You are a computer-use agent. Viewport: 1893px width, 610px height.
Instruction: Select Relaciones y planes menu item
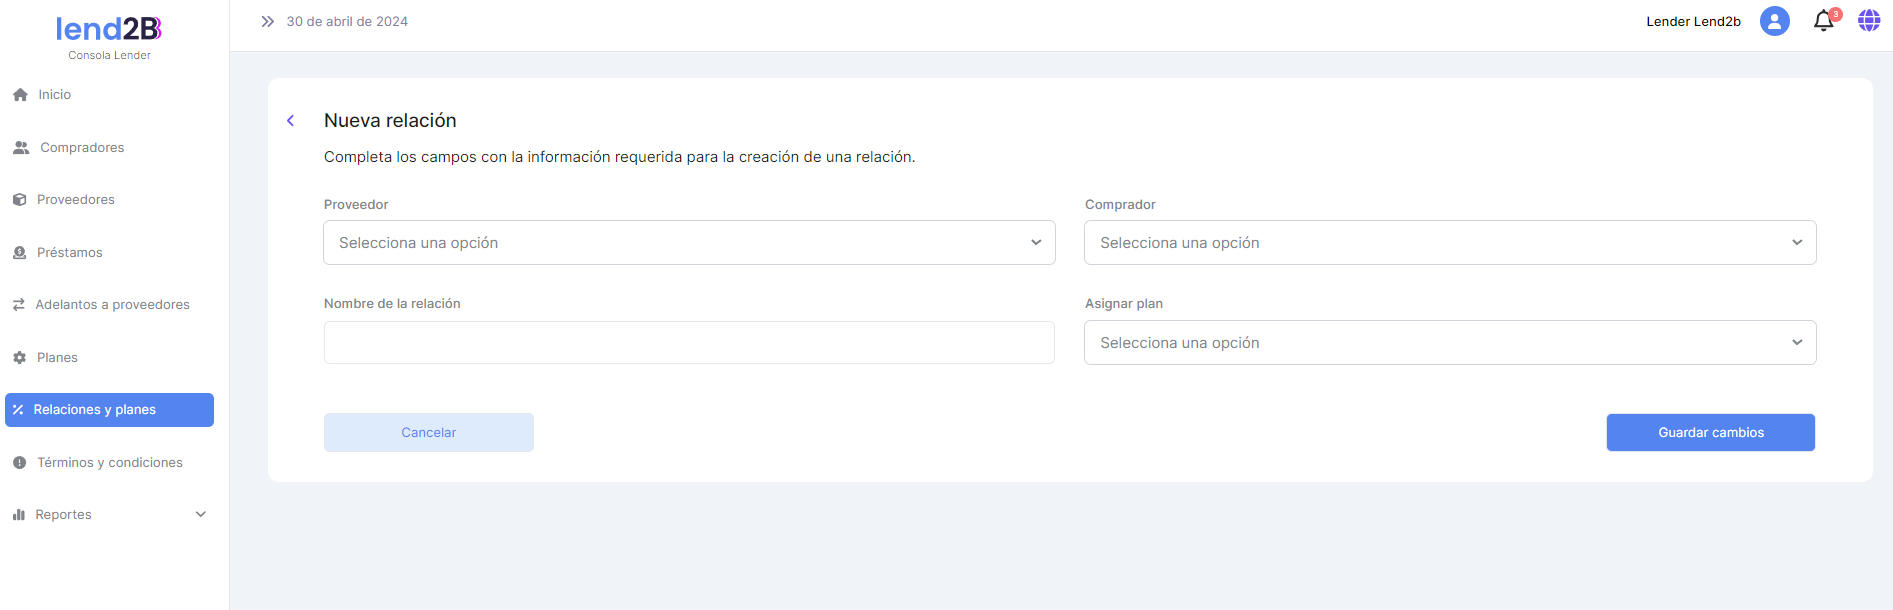[x=109, y=410]
